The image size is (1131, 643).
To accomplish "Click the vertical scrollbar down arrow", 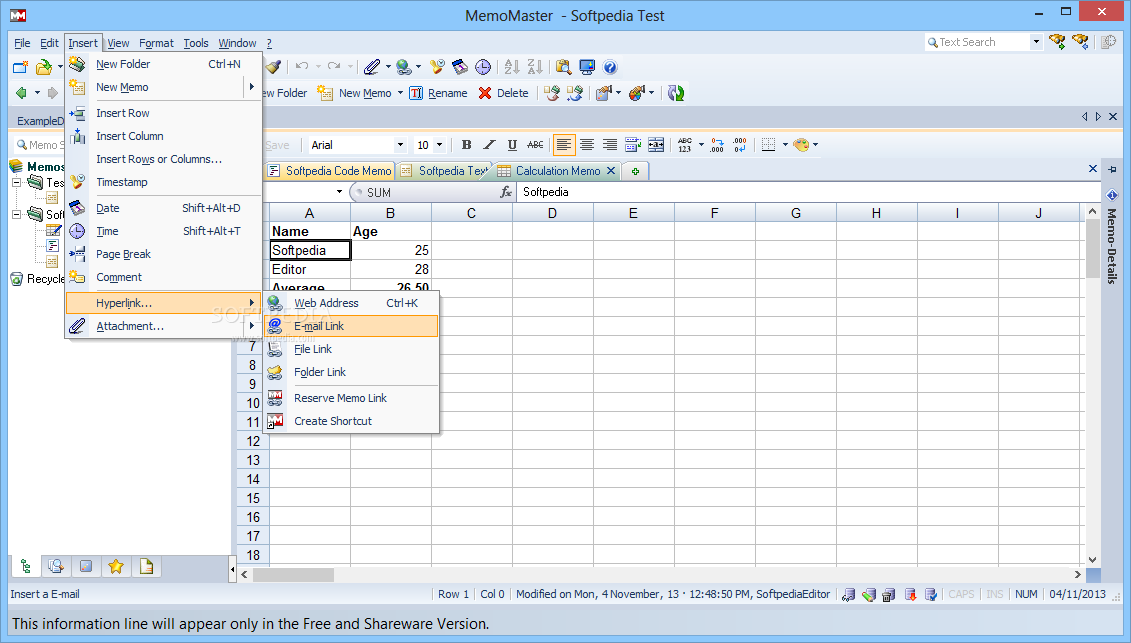I will click(x=1093, y=559).
